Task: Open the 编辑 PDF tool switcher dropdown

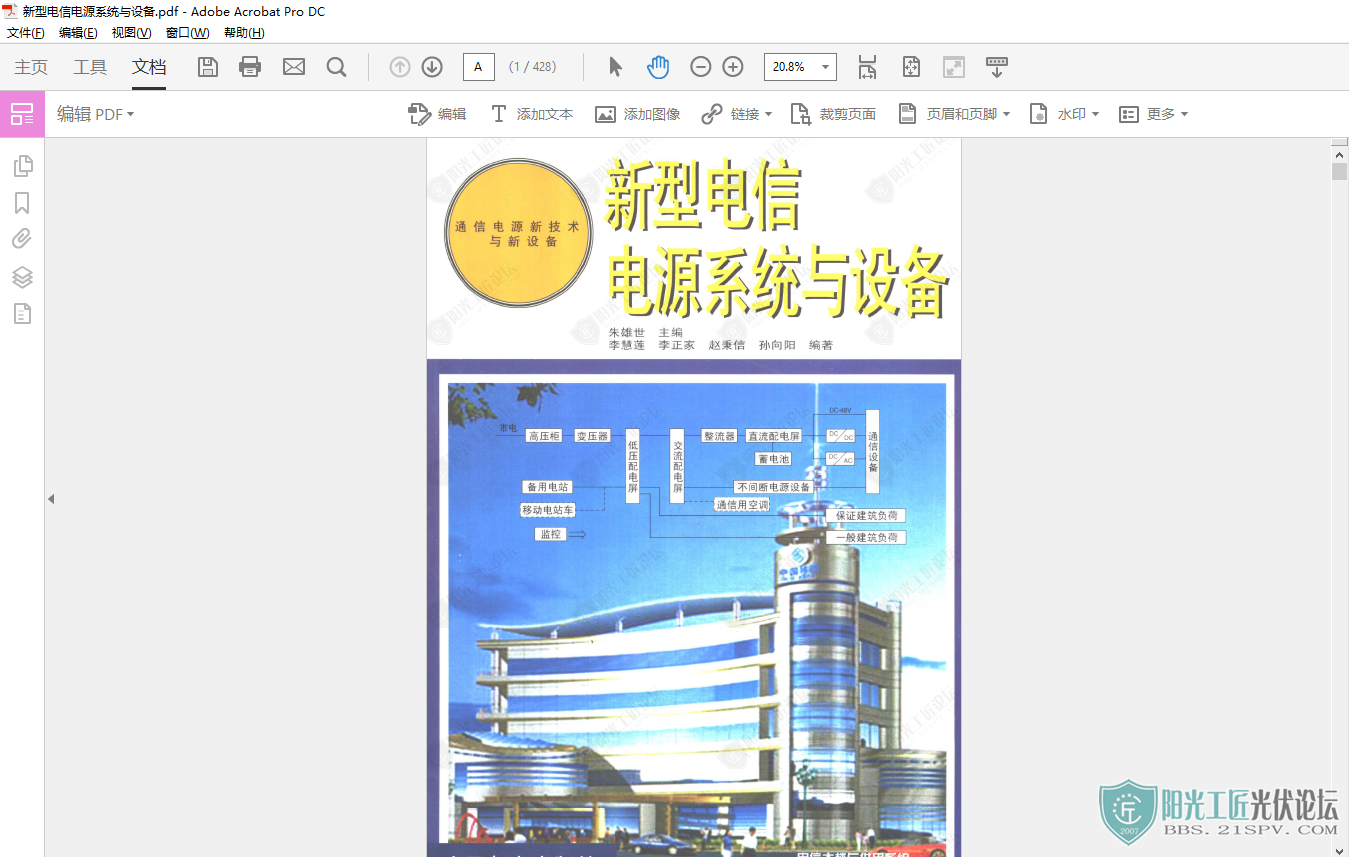Action: 95,114
